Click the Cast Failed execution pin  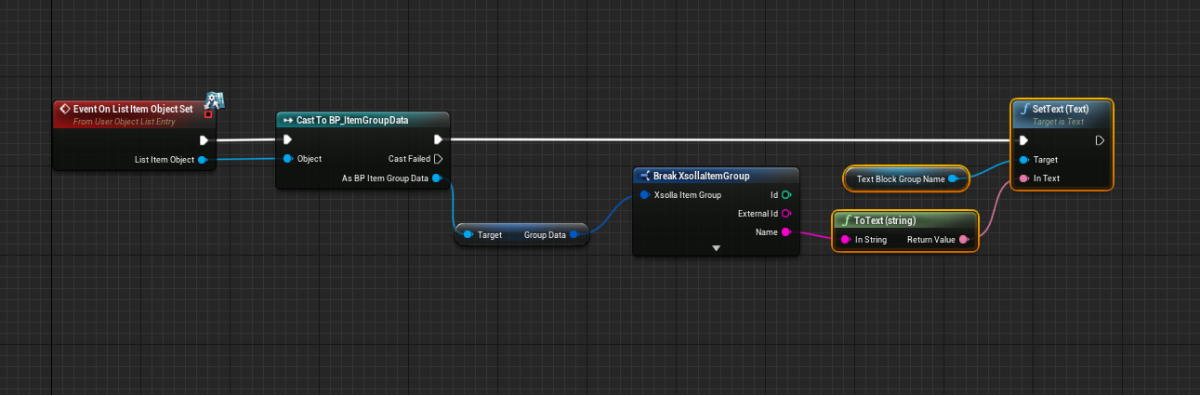pos(438,158)
